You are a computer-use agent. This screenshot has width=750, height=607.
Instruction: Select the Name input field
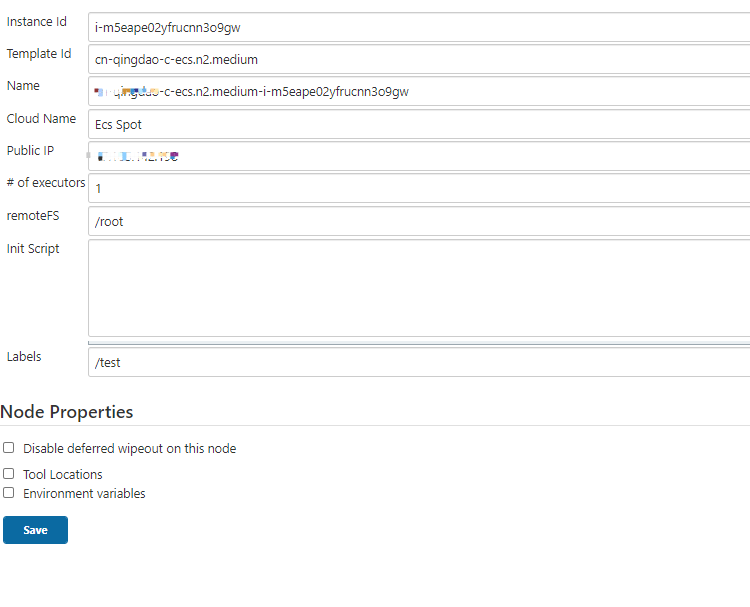[419, 91]
